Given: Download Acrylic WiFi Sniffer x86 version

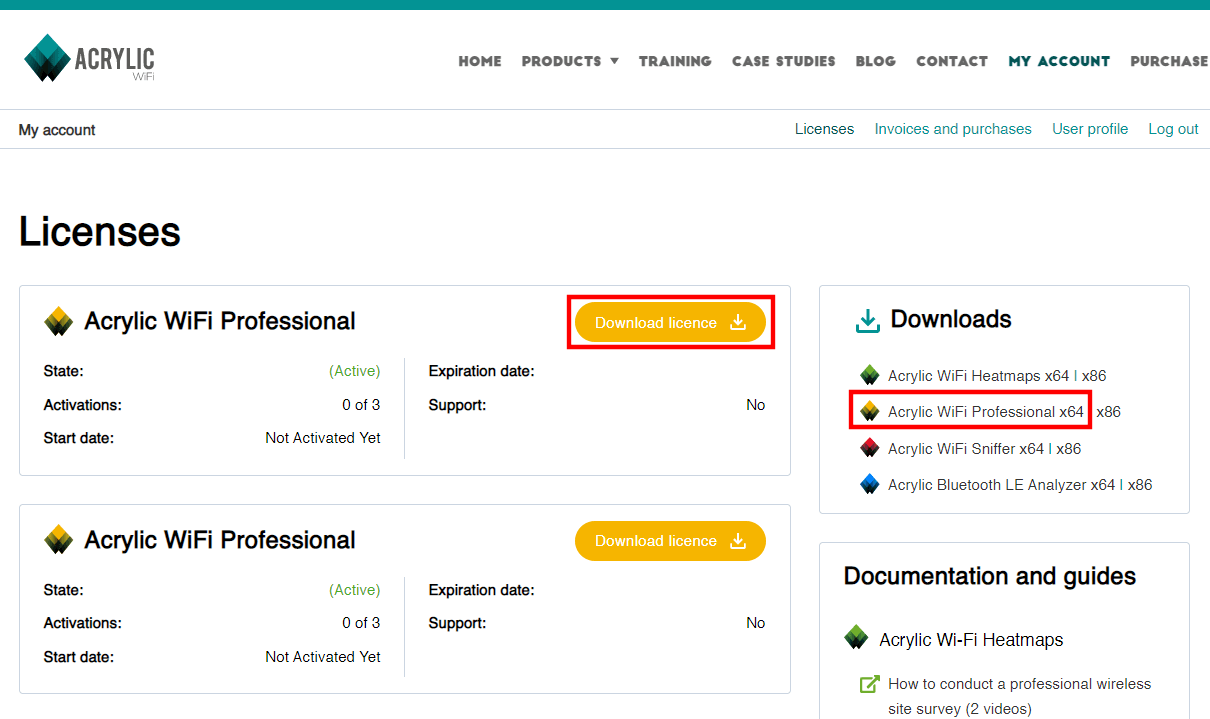Looking at the screenshot, I should point(1069,449).
